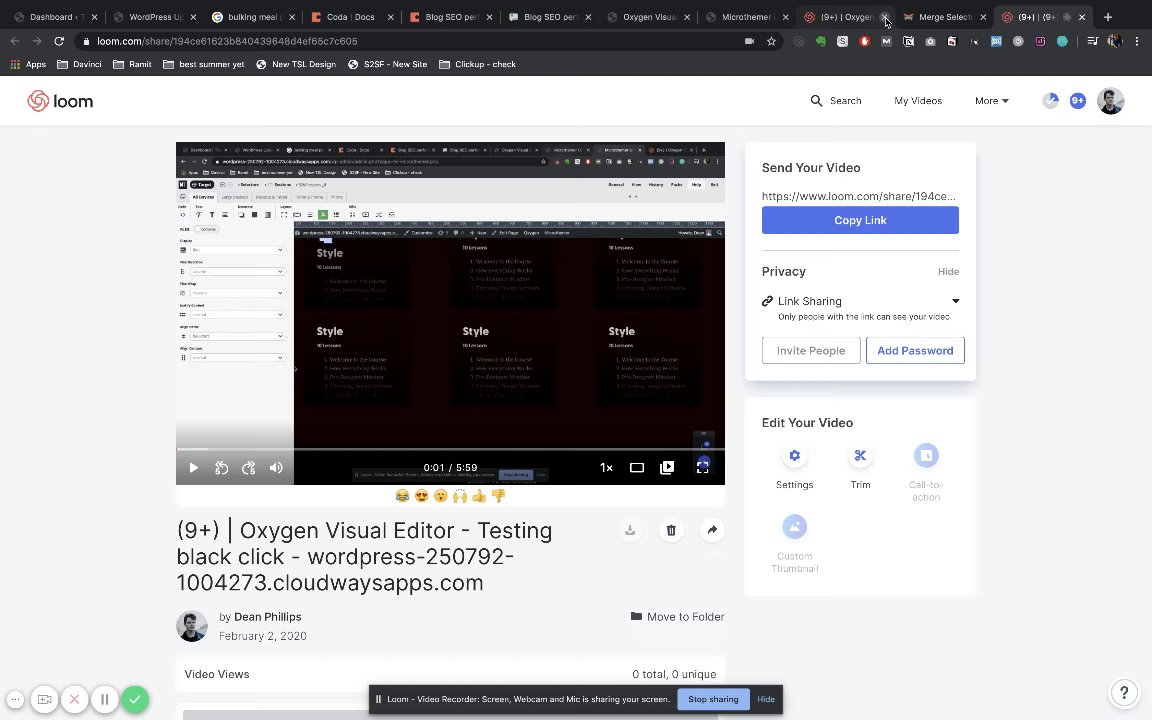Open the Link Sharing dropdown
Image resolution: width=1152 pixels, height=720 pixels.
click(x=860, y=301)
